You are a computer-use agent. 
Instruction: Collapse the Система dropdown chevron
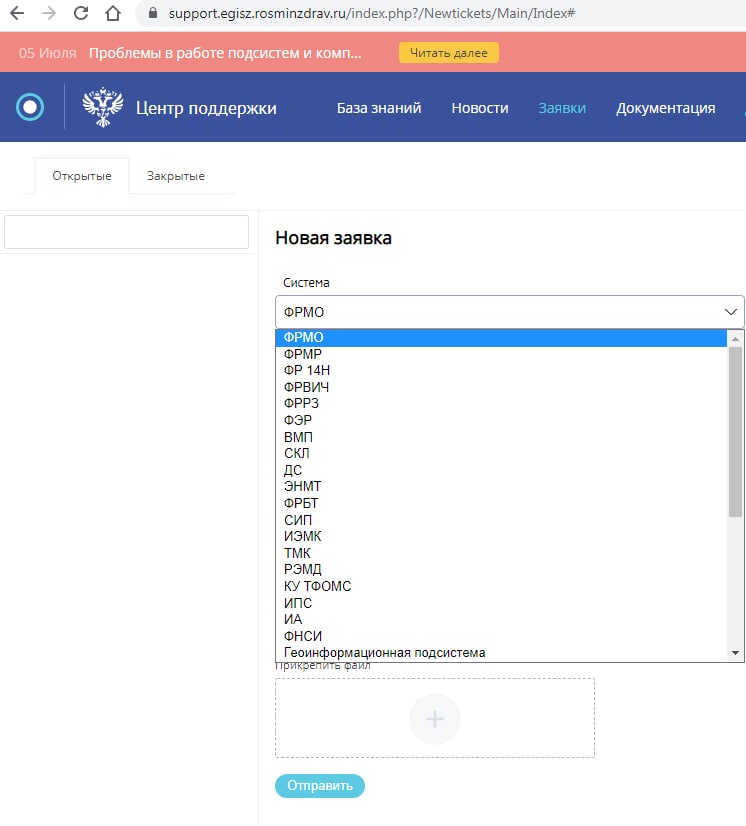coord(731,312)
